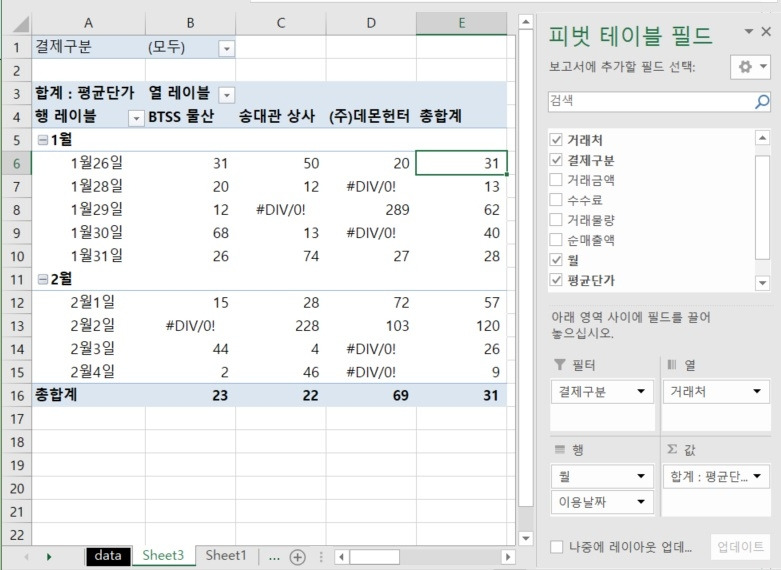
Task: Collapse the 2월 group
Action: click(x=43, y=280)
